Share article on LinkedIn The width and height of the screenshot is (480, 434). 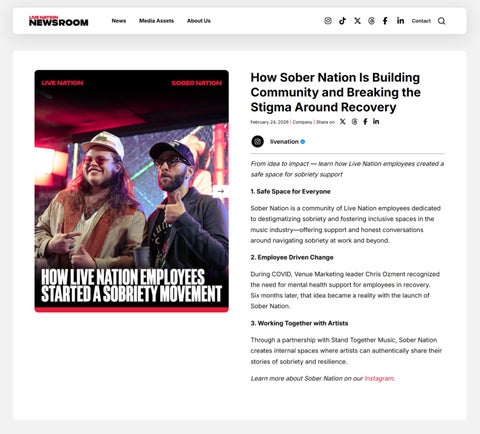tap(376, 121)
